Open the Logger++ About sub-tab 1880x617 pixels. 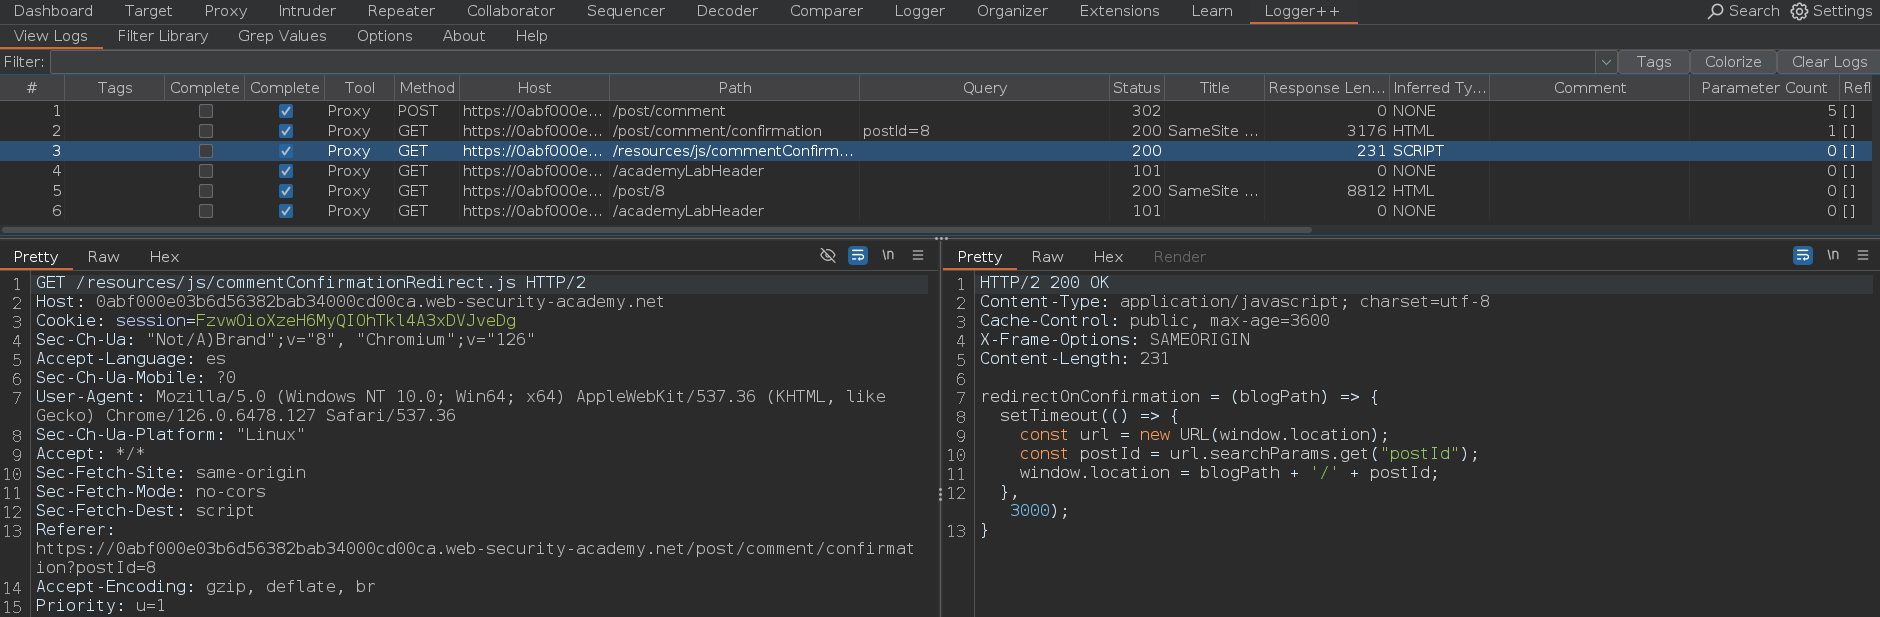click(464, 36)
